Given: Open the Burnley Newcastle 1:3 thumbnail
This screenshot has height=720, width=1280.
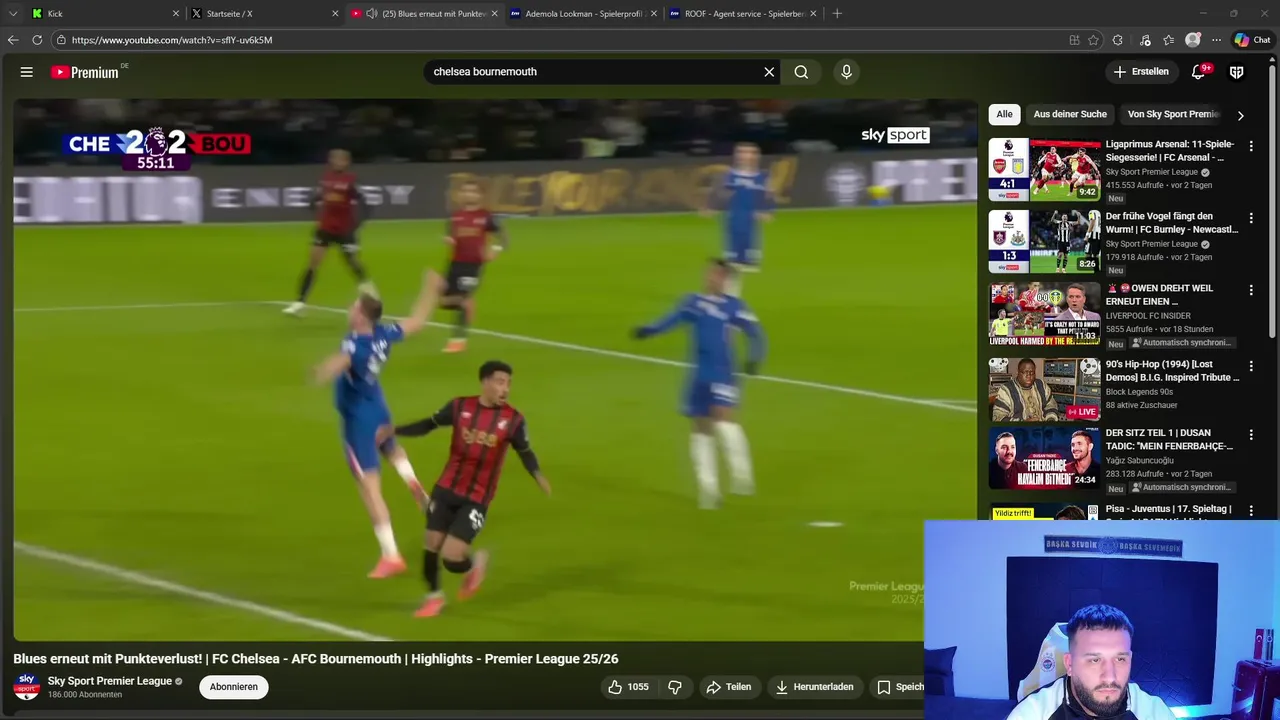Looking at the screenshot, I should 1044,242.
